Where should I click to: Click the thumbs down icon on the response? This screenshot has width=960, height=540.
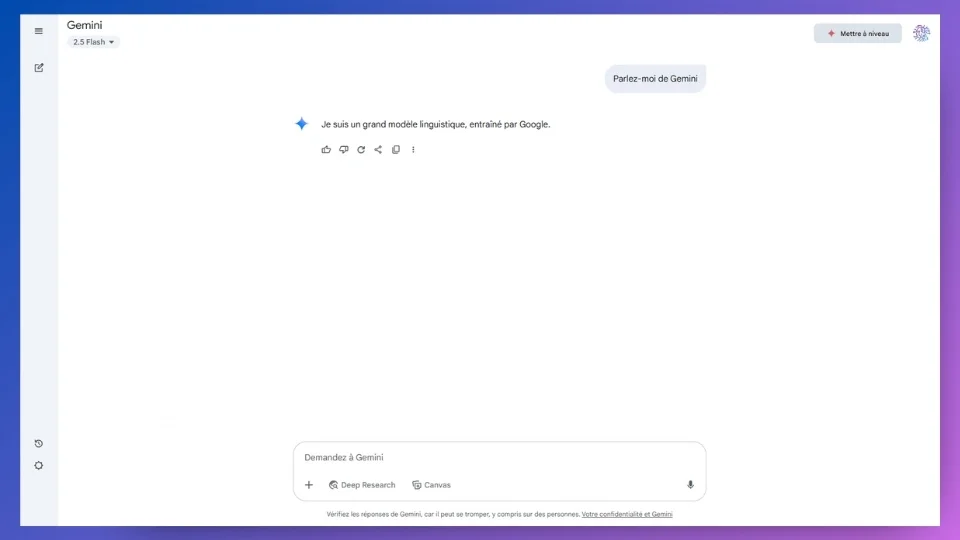point(343,149)
